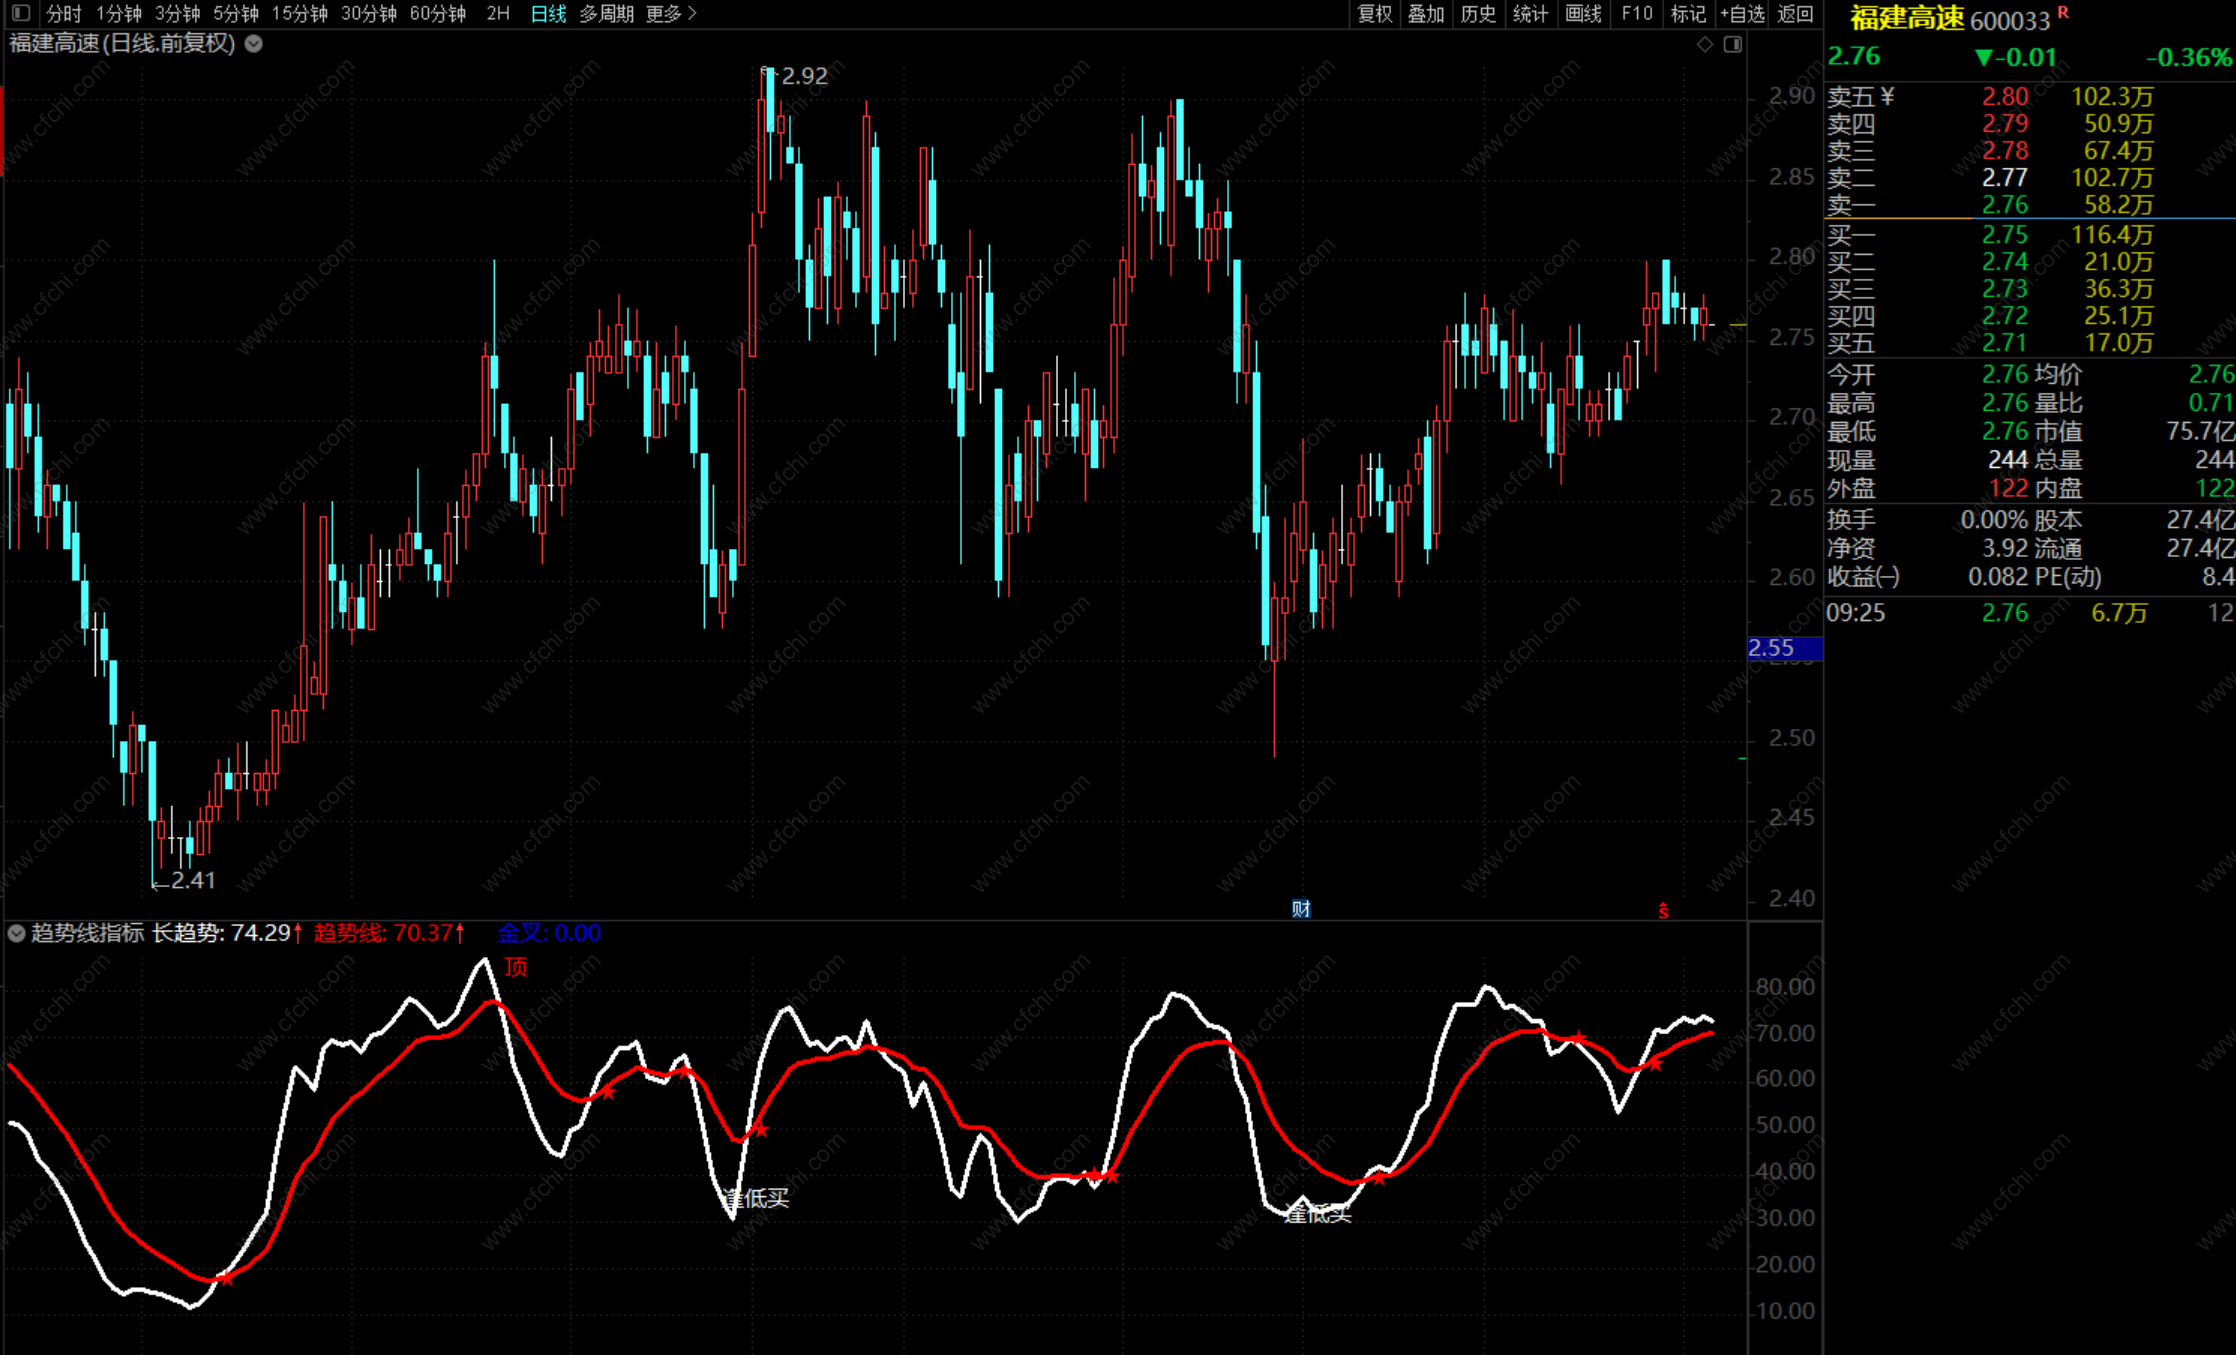Image resolution: width=2236 pixels, height=1355 pixels.
Task: Click the 画线 drawing tool button
Action: (1583, 13)
